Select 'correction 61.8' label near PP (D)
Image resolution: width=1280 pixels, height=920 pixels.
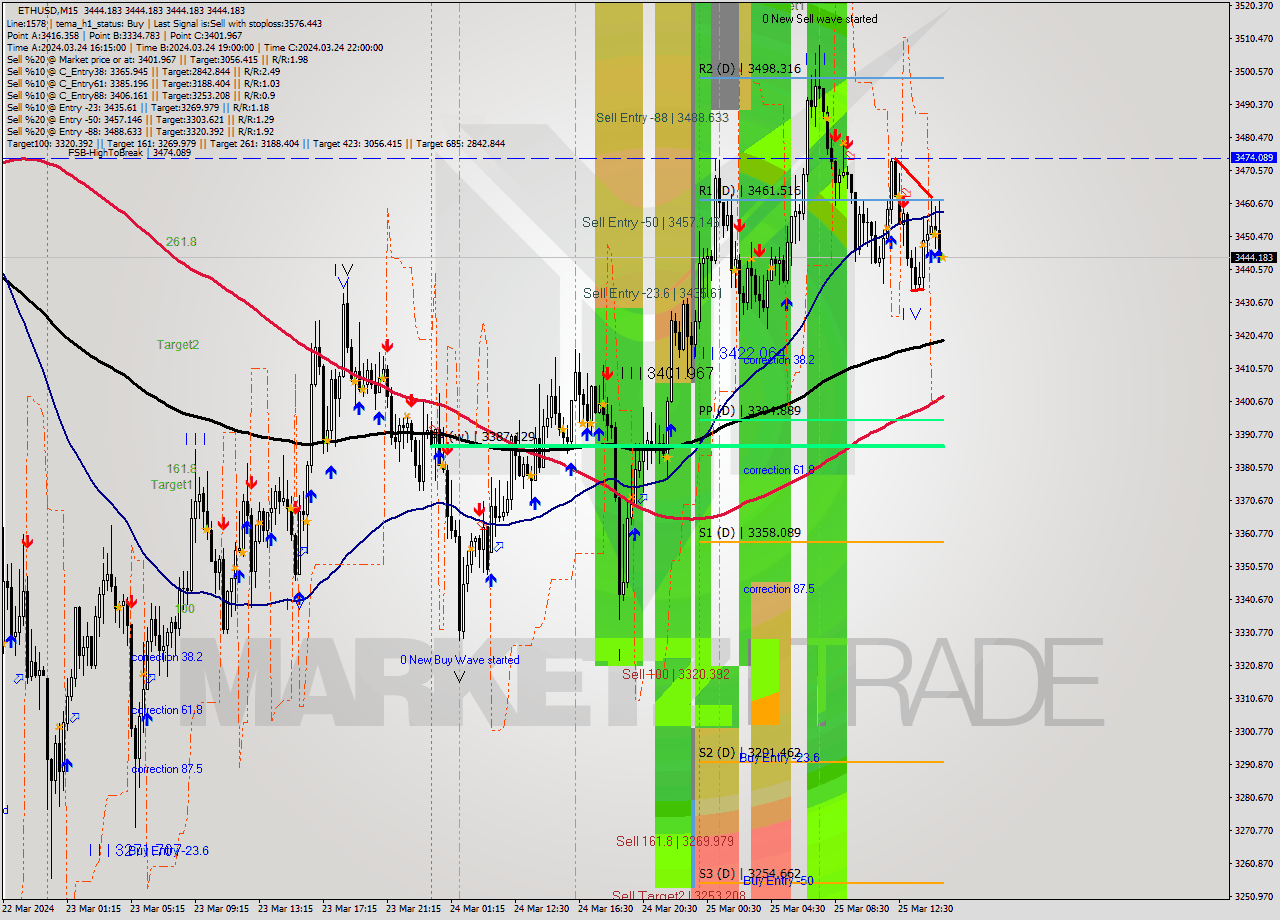click(779, 470)
